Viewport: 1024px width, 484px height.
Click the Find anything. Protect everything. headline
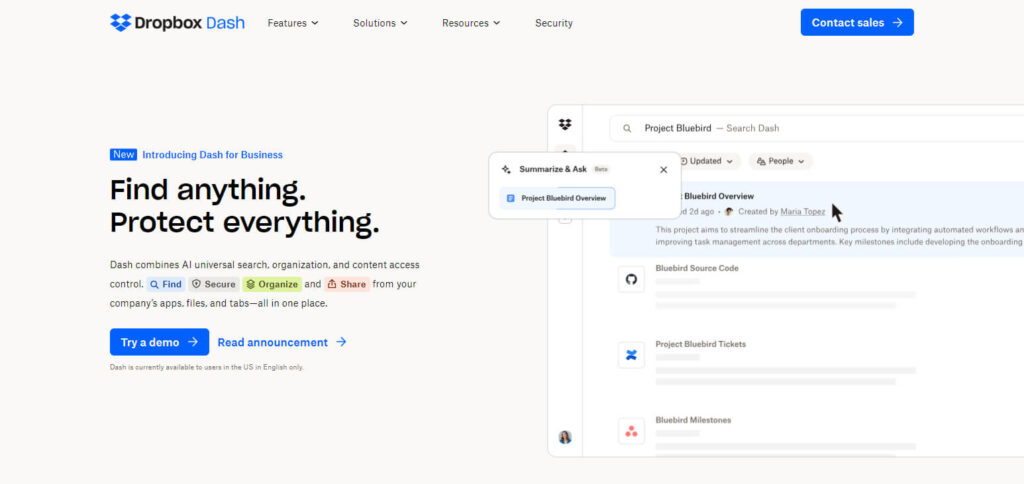244,206
